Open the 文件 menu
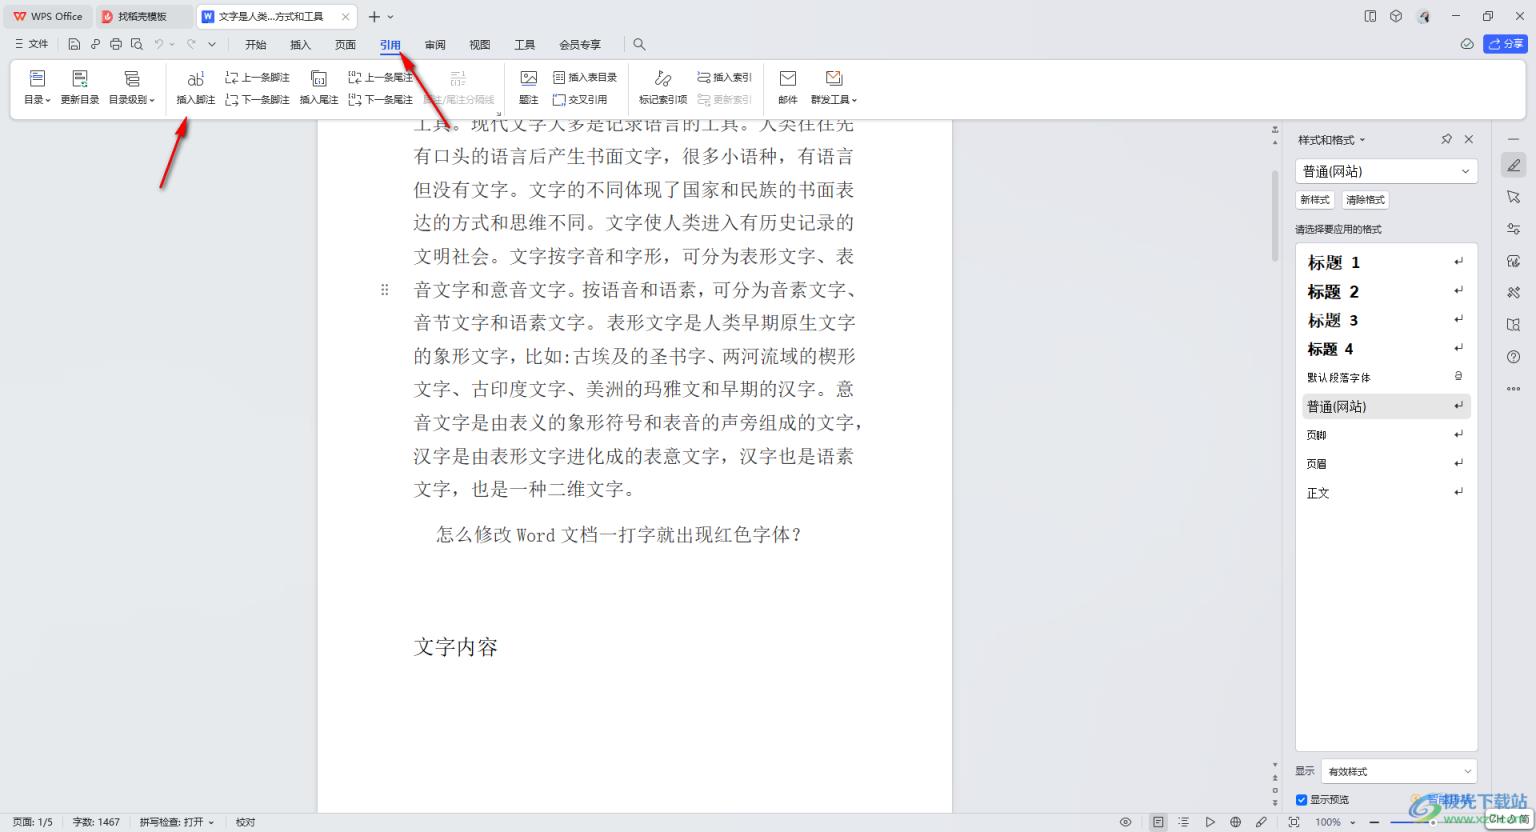 31,44
